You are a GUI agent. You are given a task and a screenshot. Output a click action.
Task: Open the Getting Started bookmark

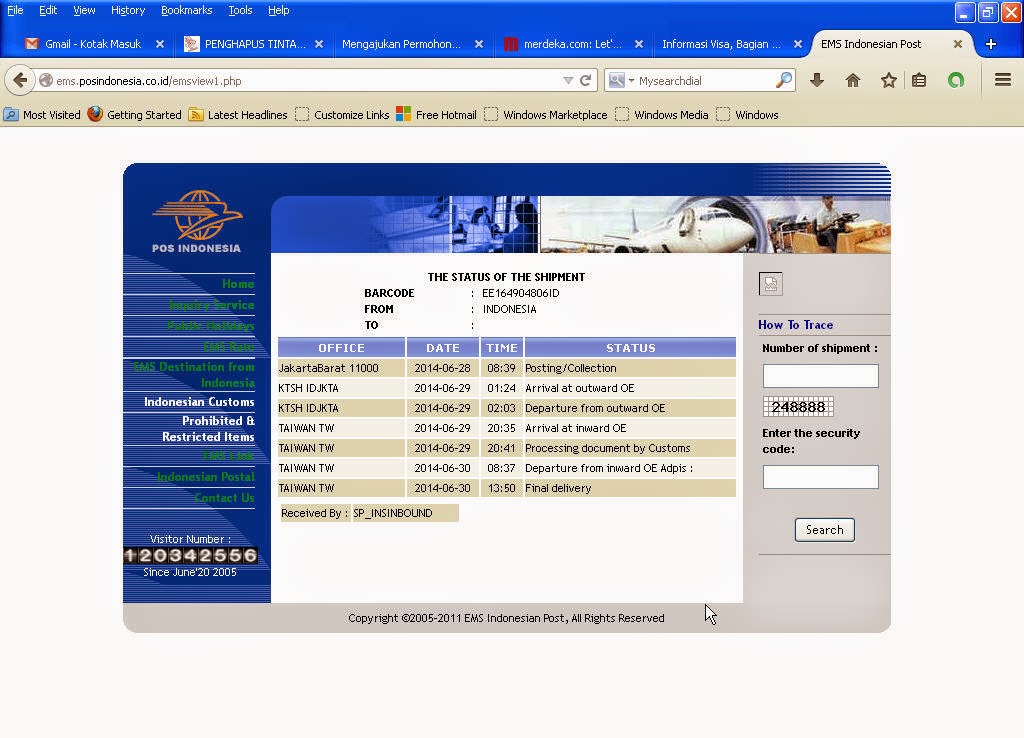(135, 115)
